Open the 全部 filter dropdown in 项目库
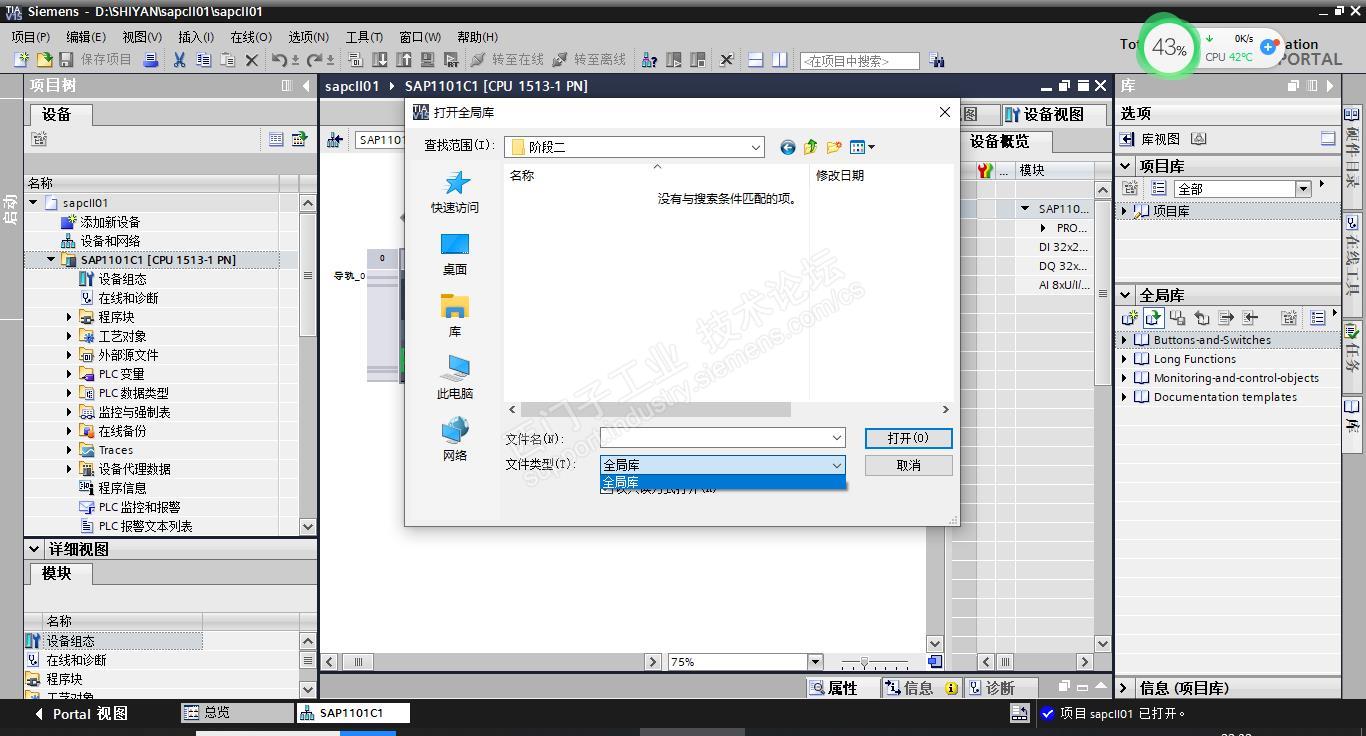This screenshot has width=1366, height=736. (x=1303, y=189)
